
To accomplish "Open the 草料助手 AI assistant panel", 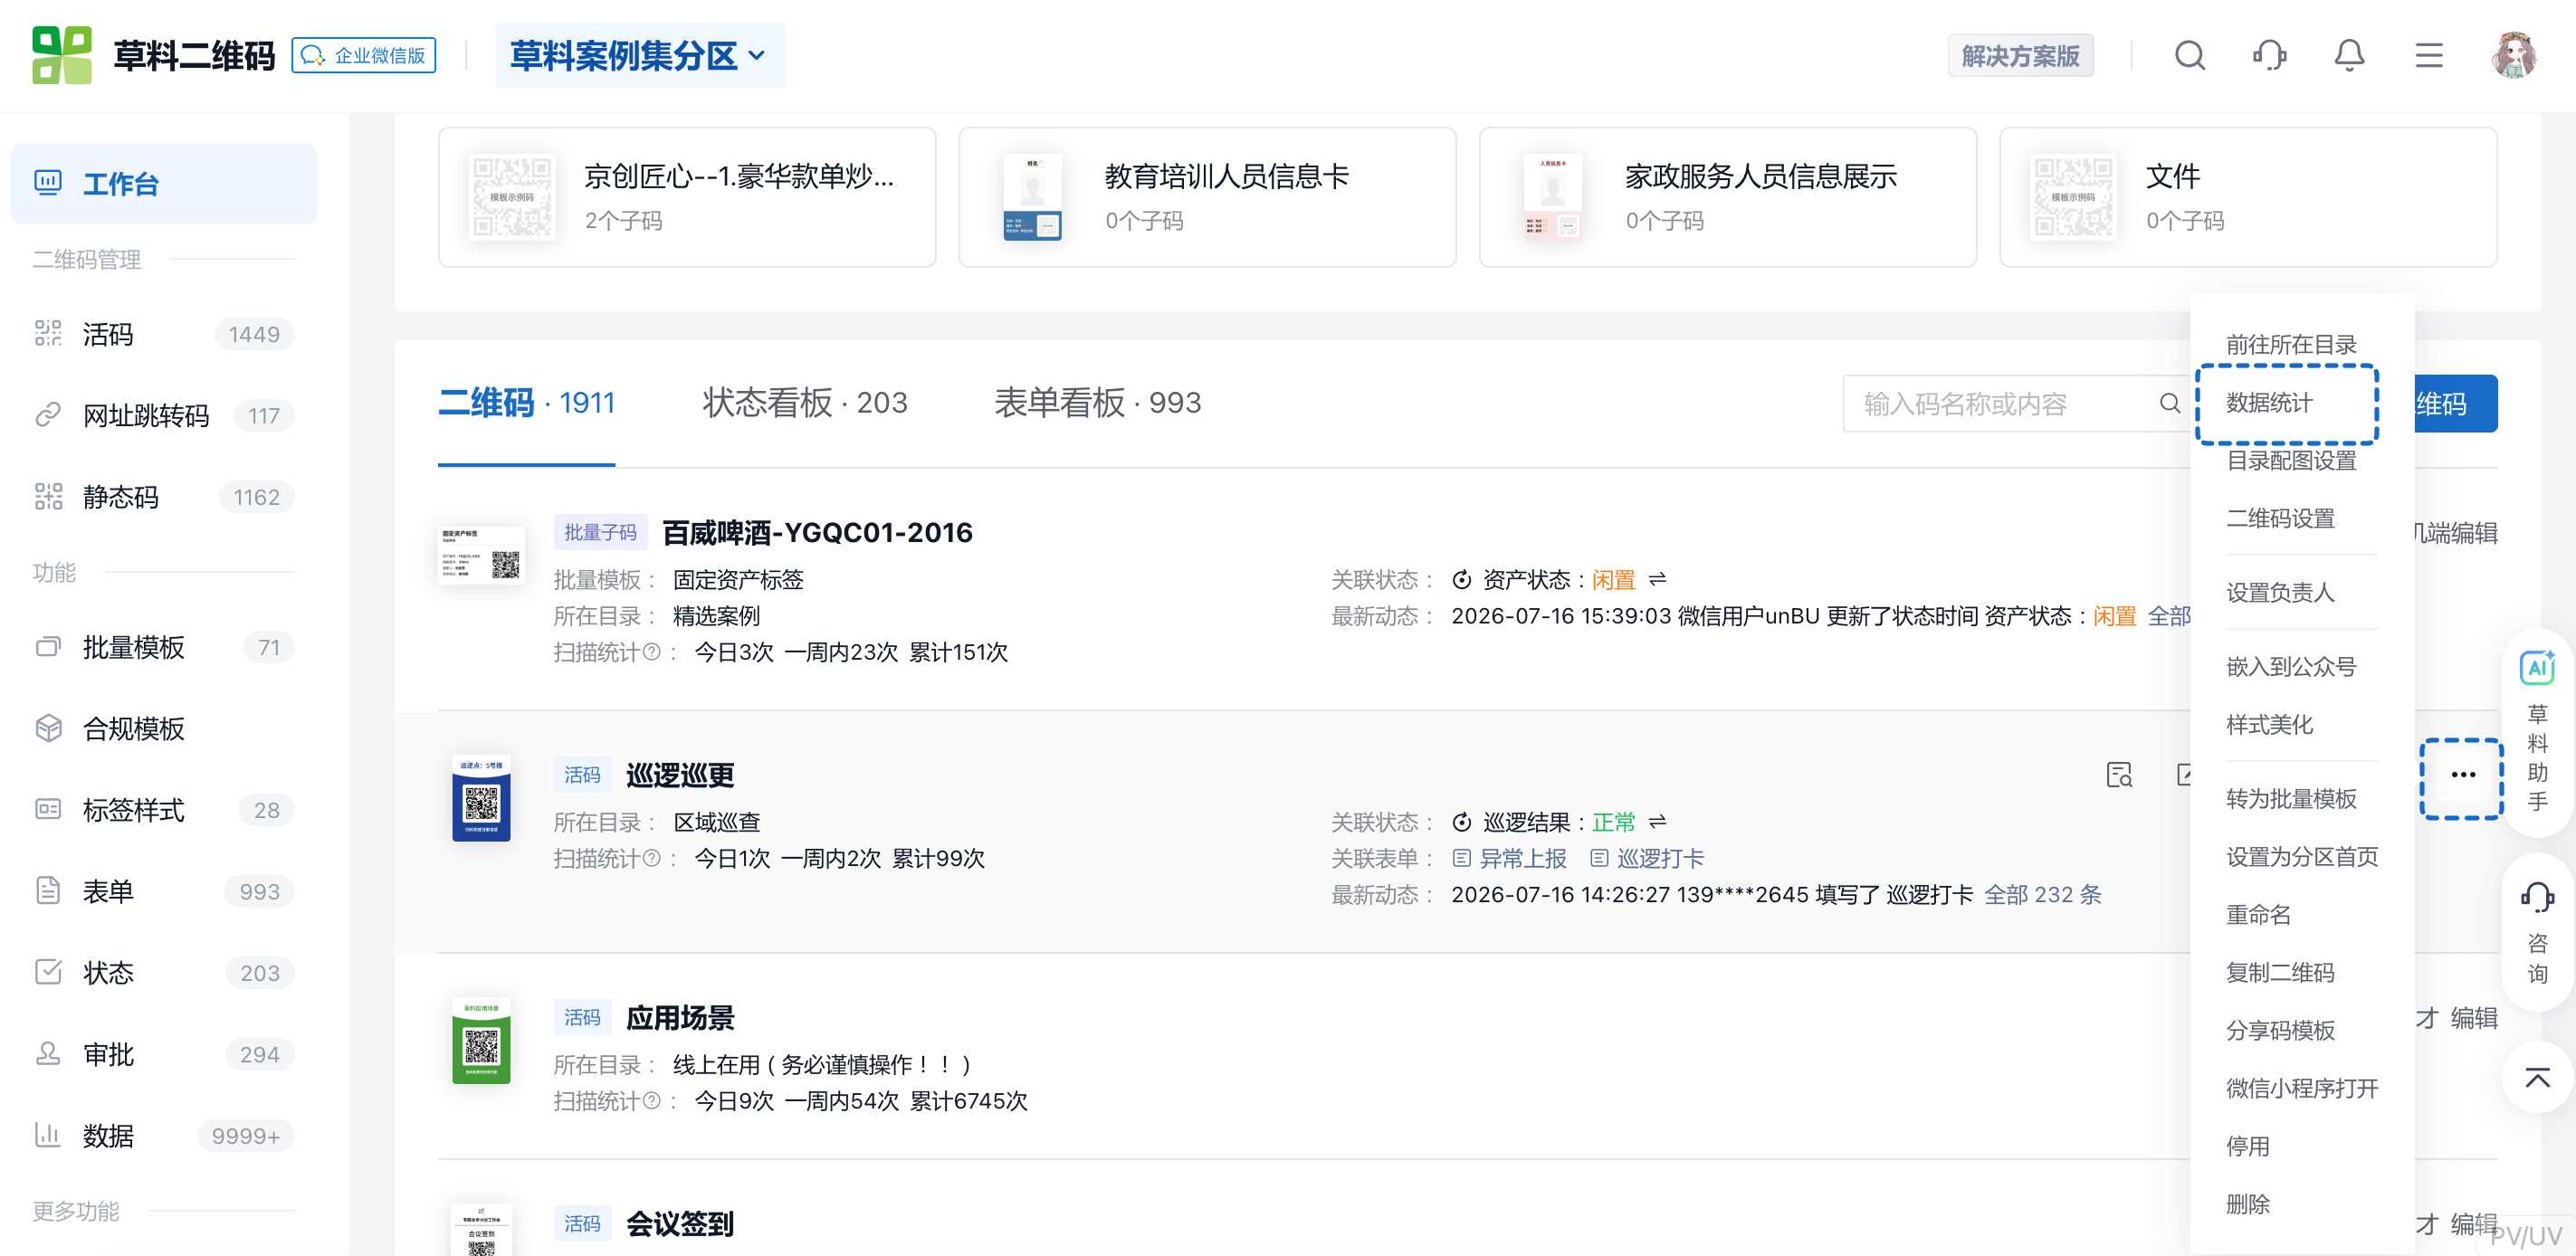I will tap(2538, 732).
